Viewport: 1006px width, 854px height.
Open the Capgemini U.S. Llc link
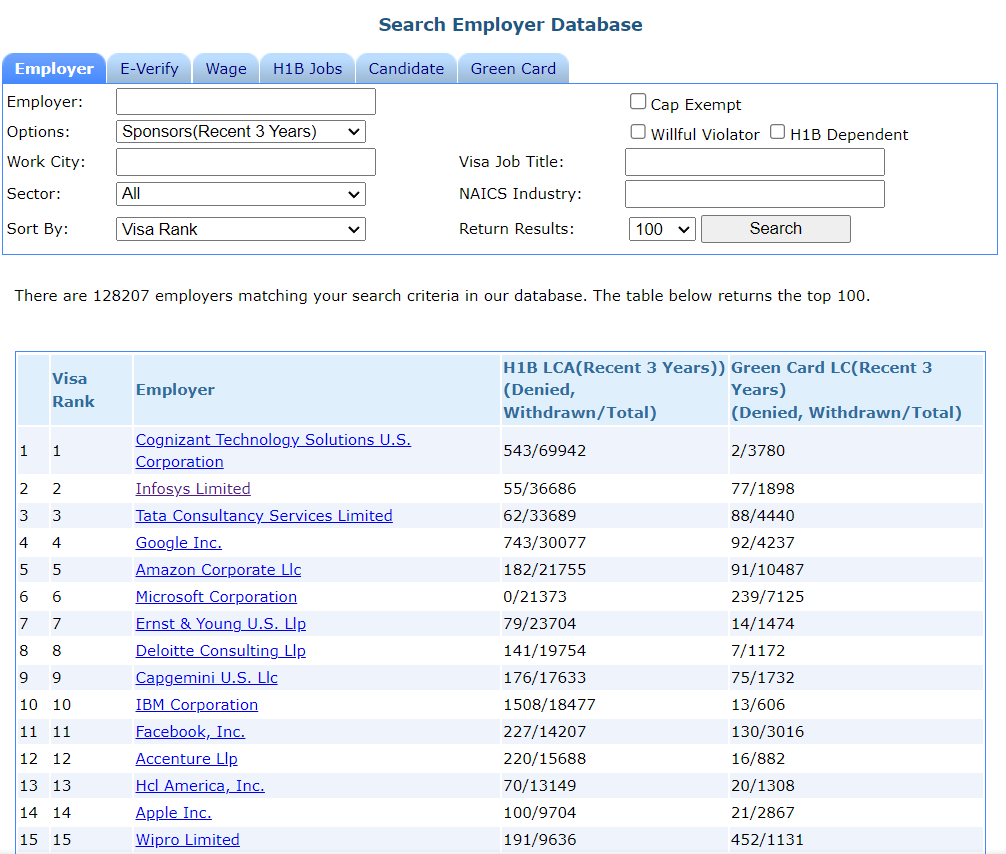(207, 677)
